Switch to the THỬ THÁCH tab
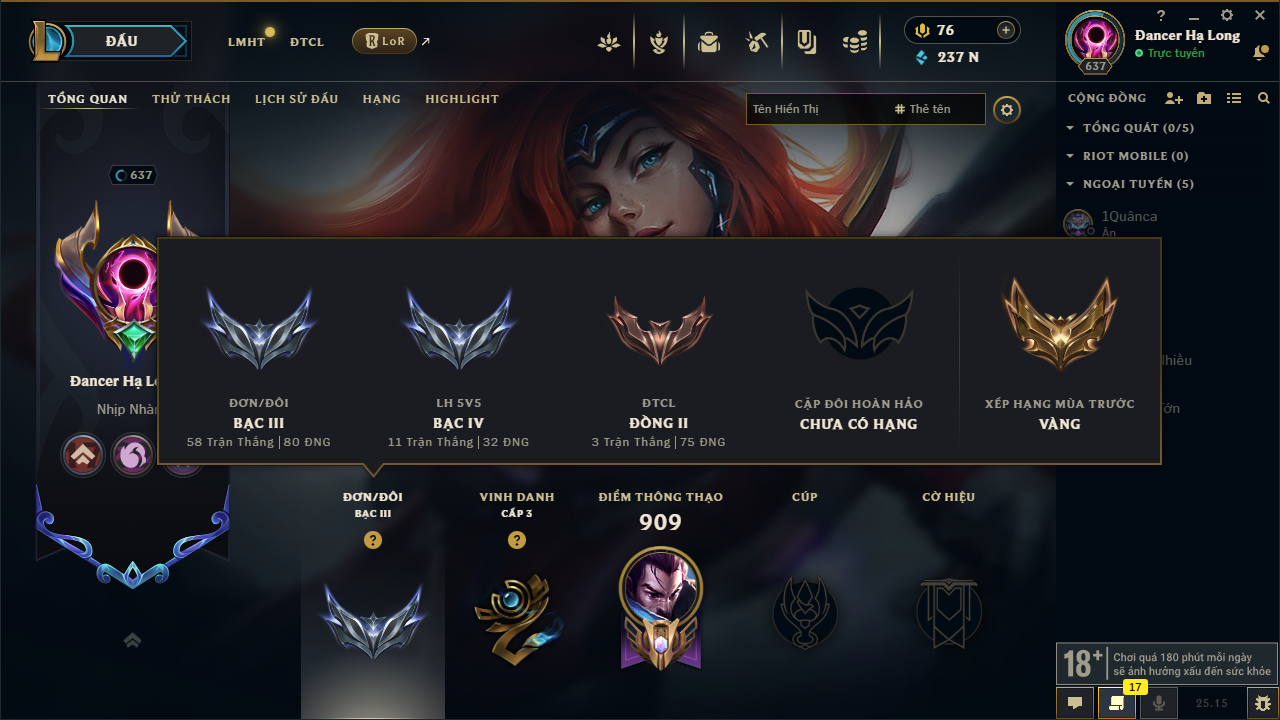The width and height of the screenshot is (1280, 720). [191, 99]
